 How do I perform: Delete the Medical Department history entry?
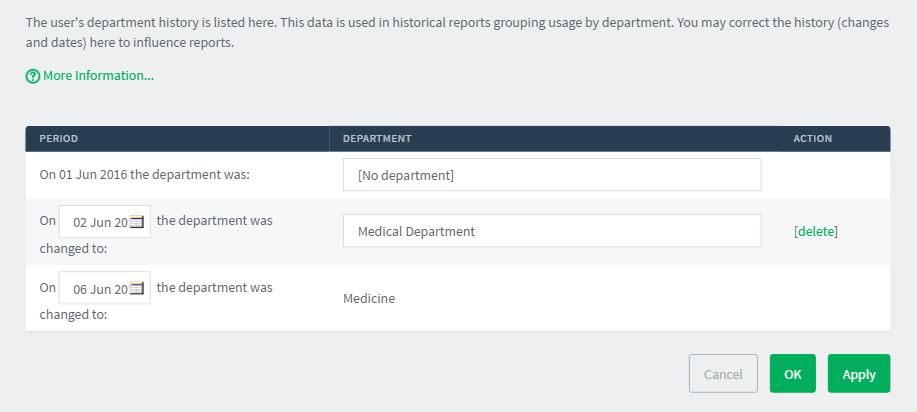point(816,231)
